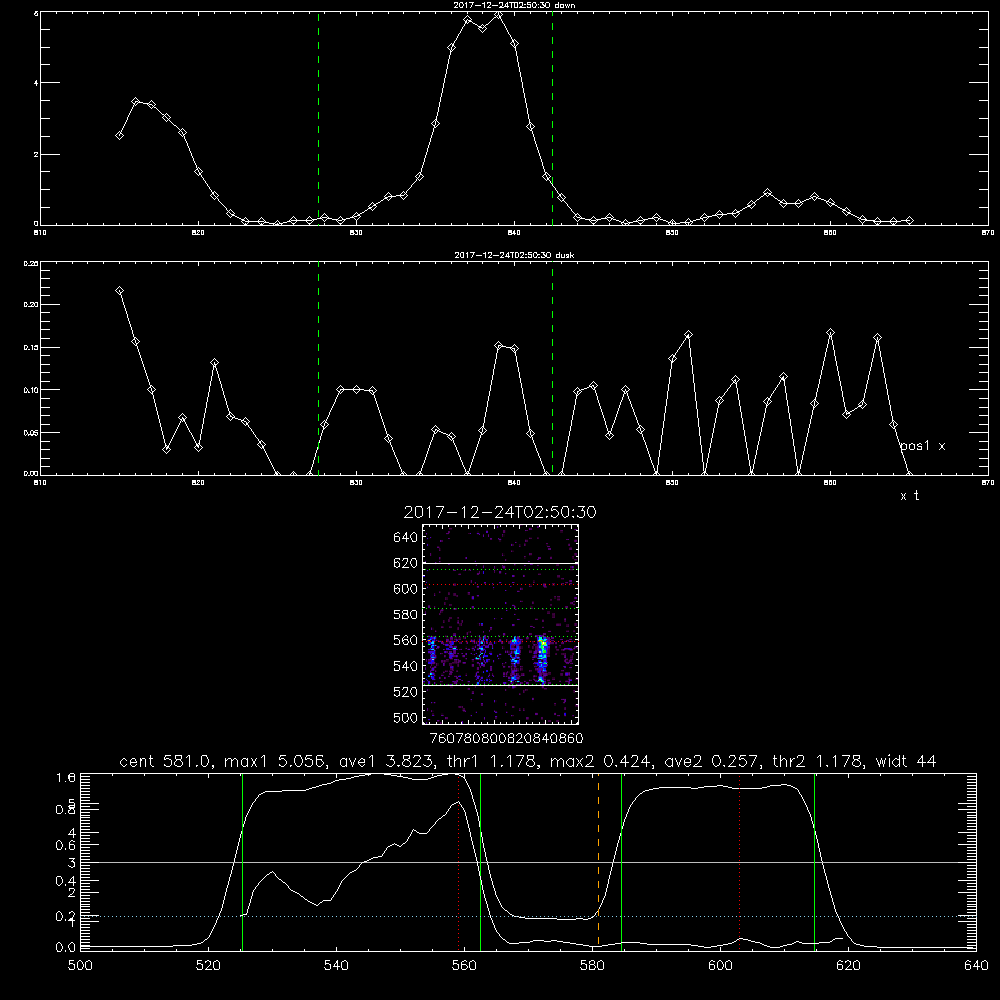Click red dotted line near 559 in bottom plot
This screenshot has width=1000, height=1000.
(459, 861)
